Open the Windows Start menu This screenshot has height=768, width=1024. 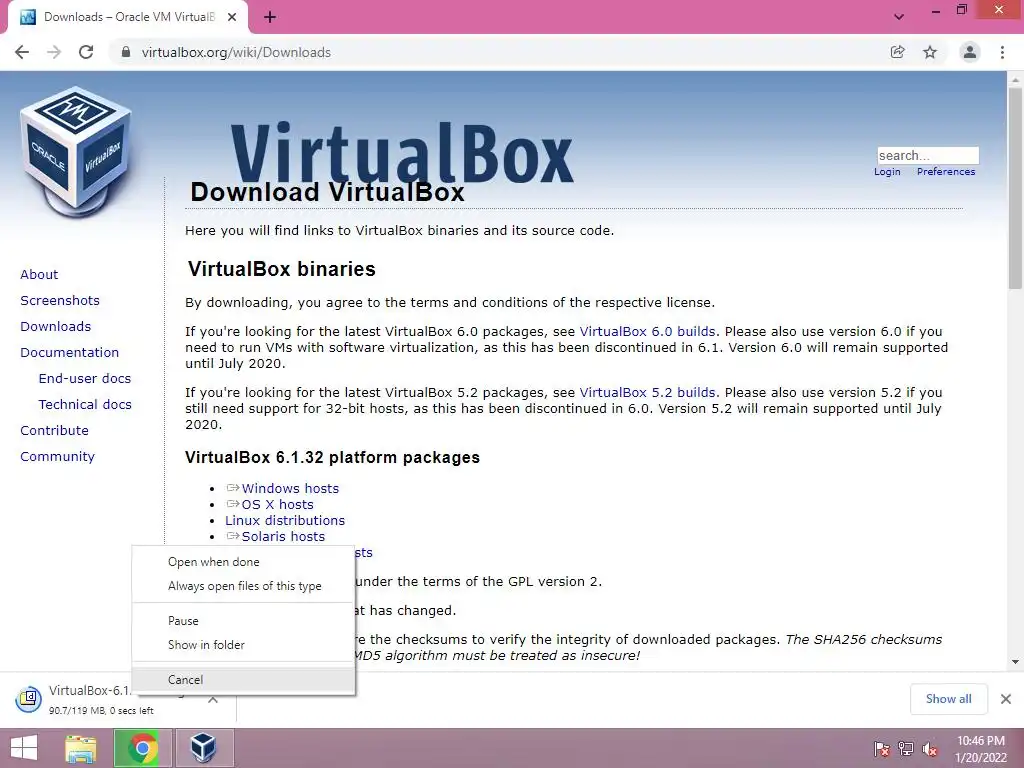coord(24,748)
